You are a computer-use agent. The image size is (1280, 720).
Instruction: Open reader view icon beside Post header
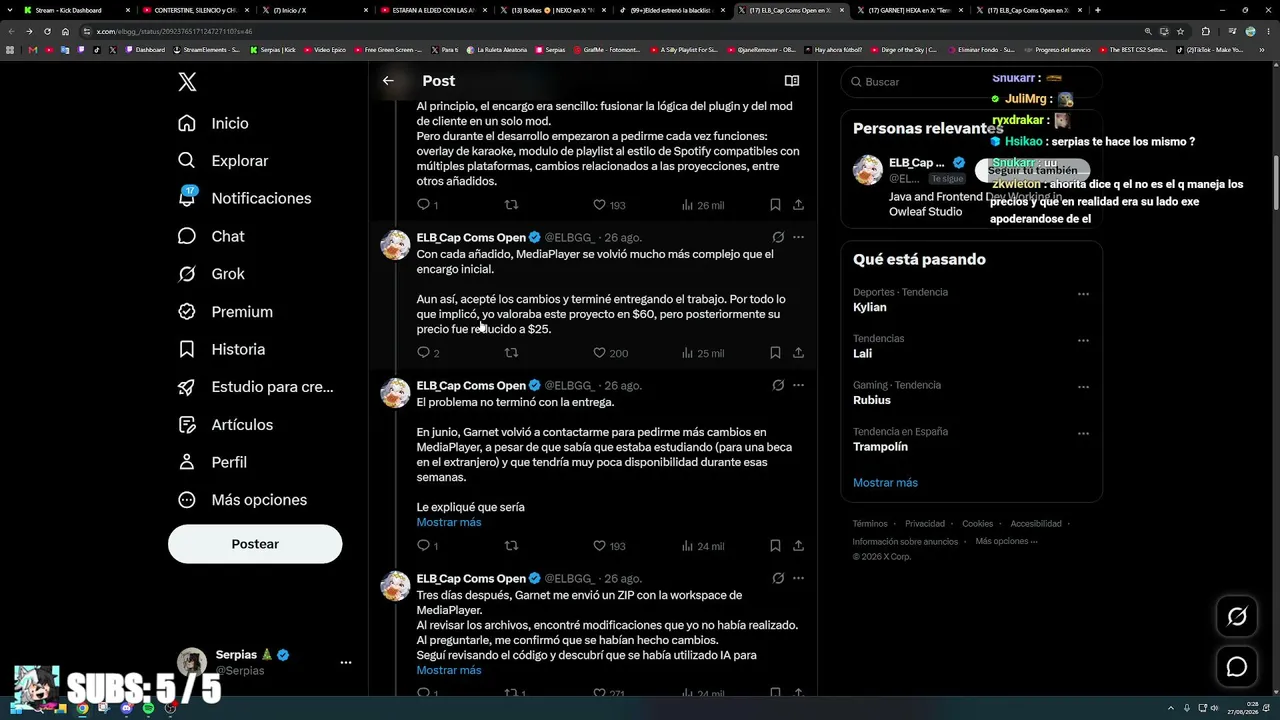pyautogui.click(x=792, y=81)
